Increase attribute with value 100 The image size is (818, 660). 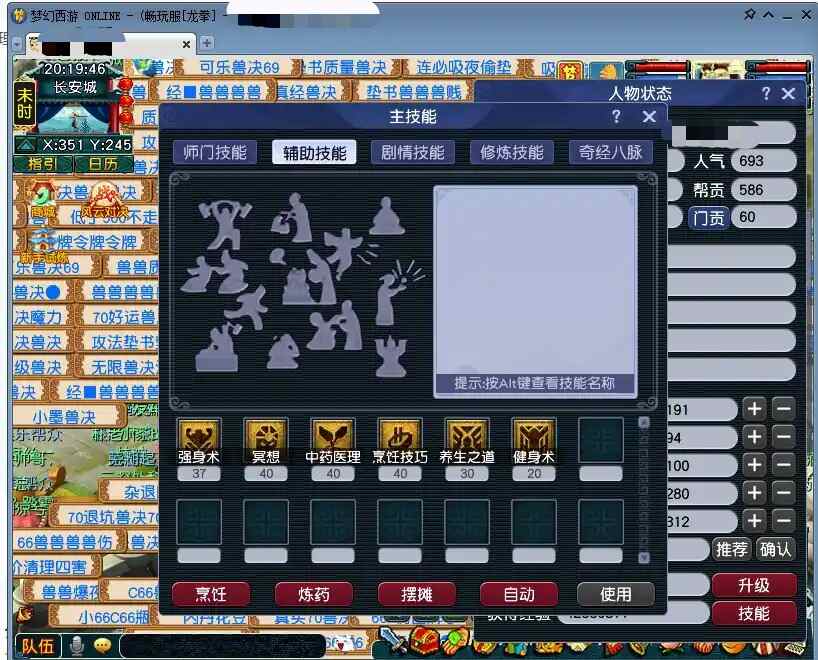click(x=754, y=465)
